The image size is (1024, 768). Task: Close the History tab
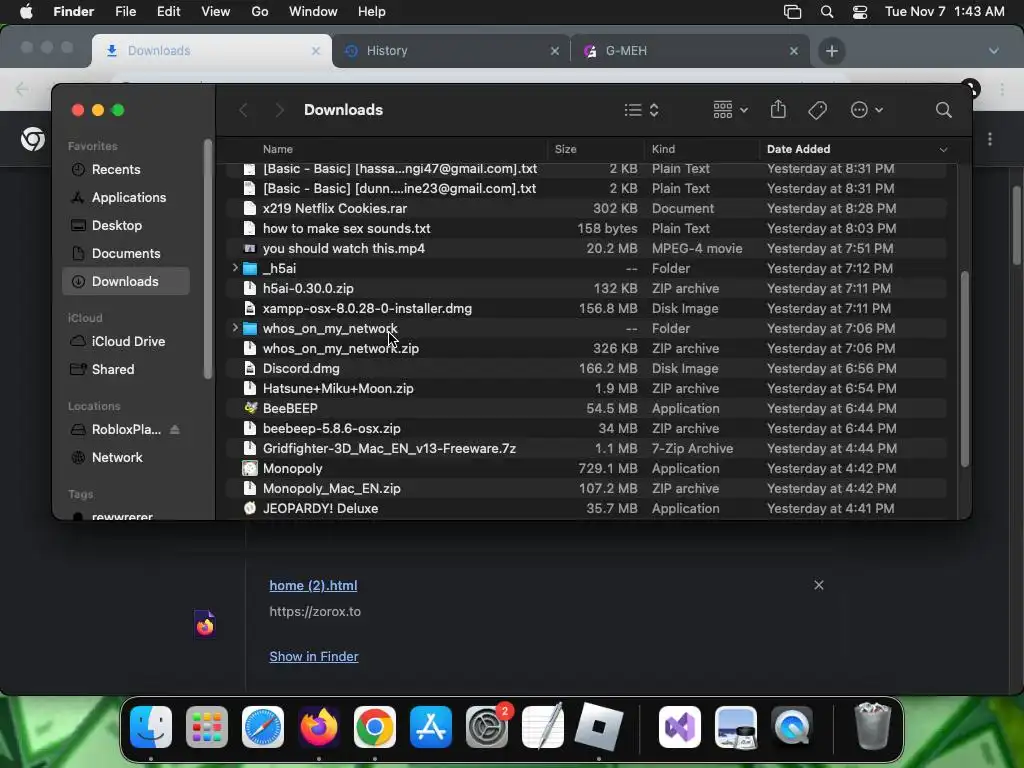point(554,51)
